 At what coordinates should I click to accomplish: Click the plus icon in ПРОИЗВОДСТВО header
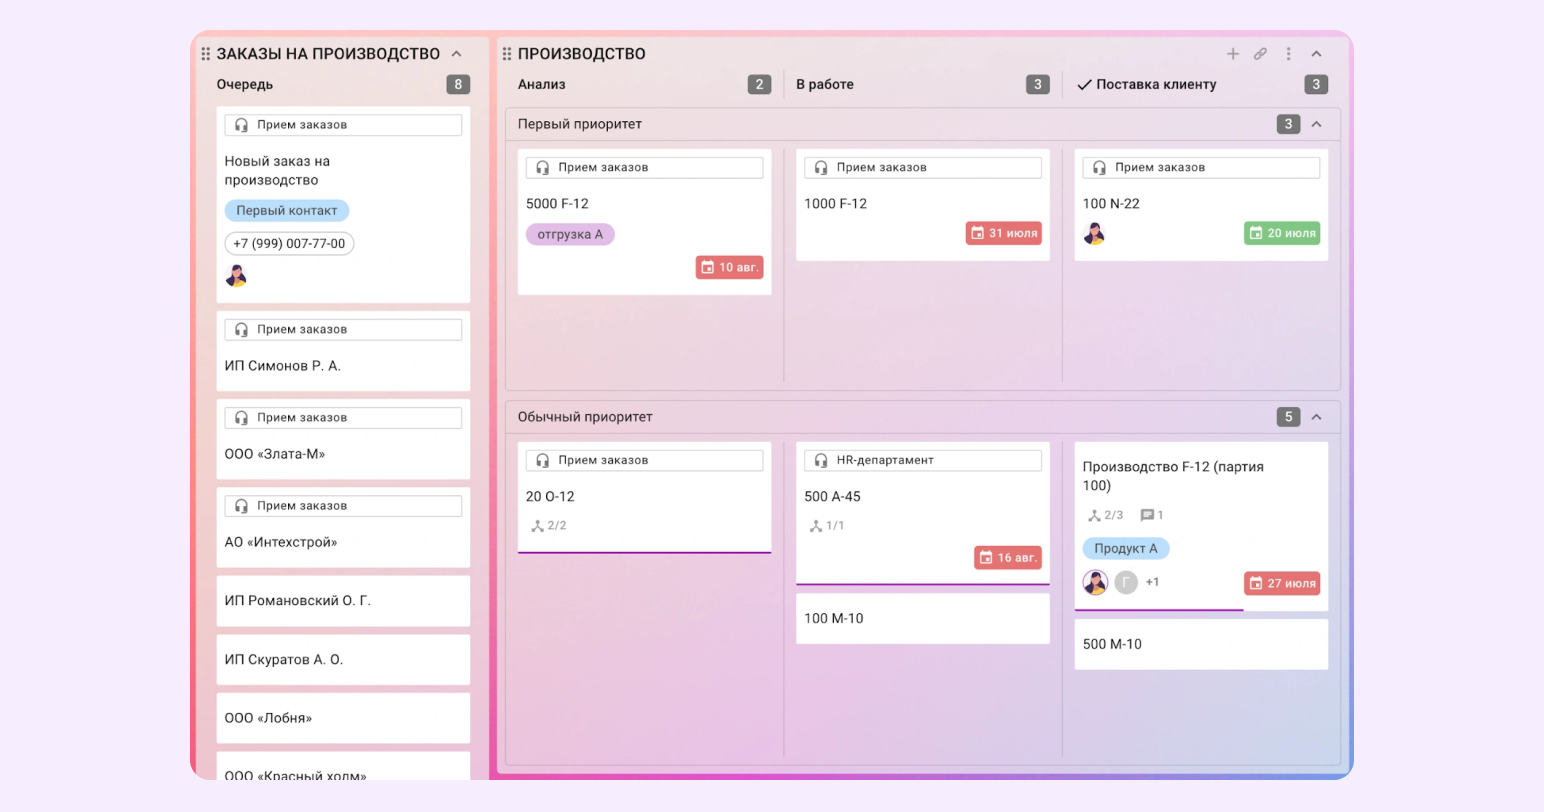tap(1233, 54)
